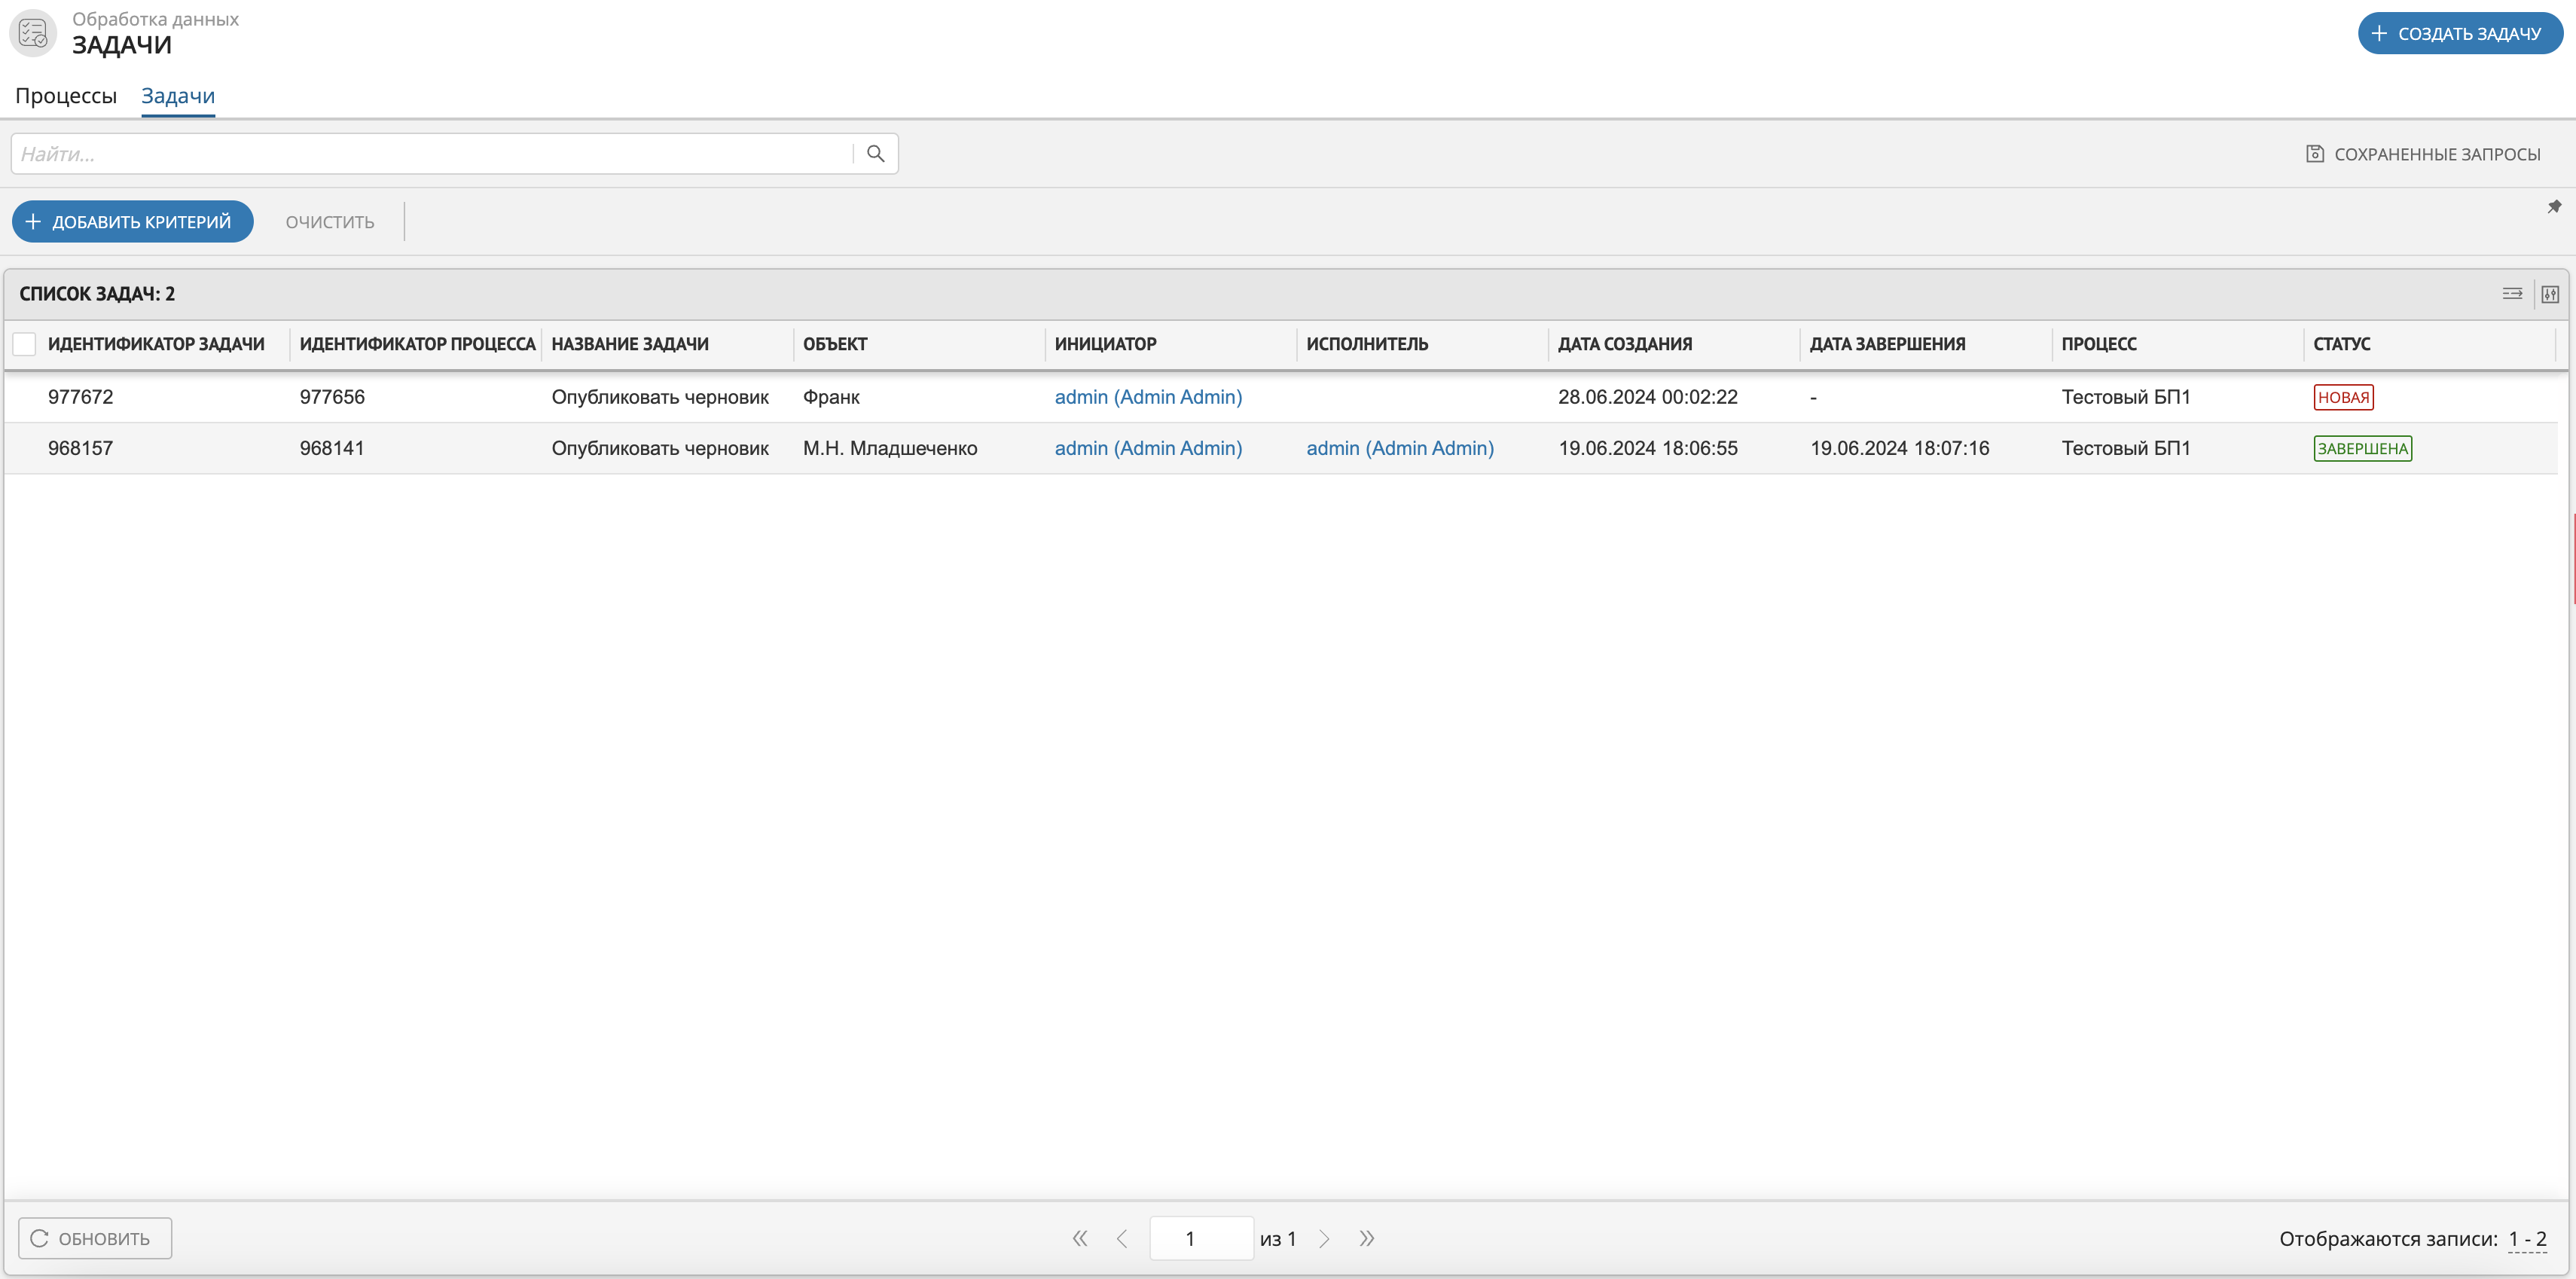Click task identifier 968157

click(x=81, y=448)
